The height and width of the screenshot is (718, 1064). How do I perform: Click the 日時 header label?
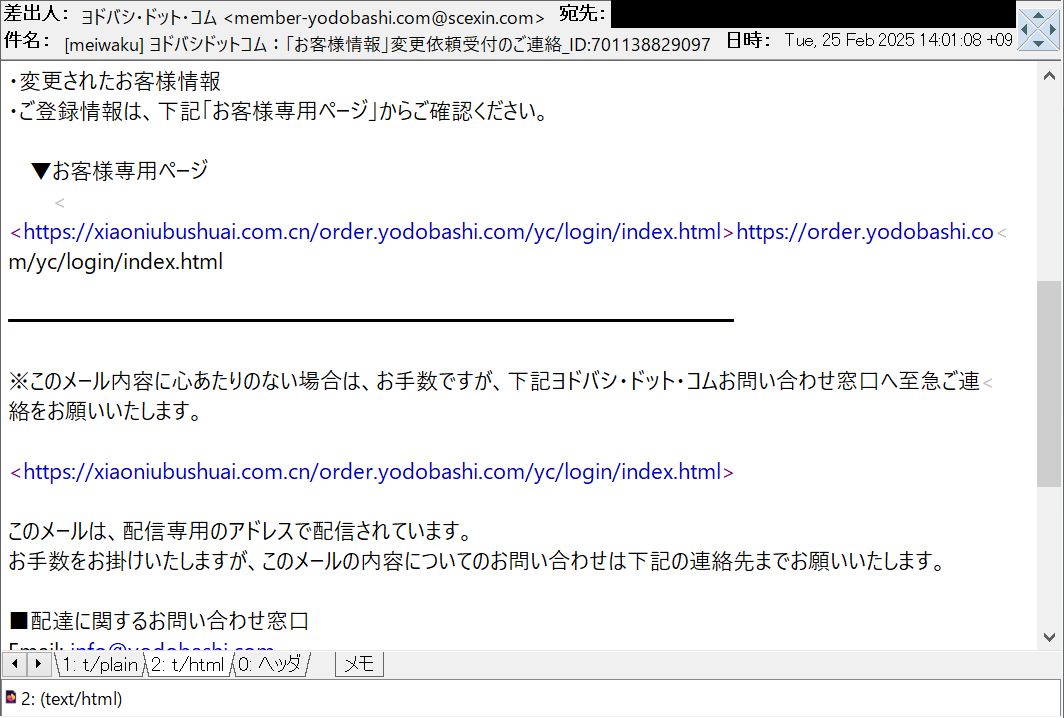coord(748,40)
